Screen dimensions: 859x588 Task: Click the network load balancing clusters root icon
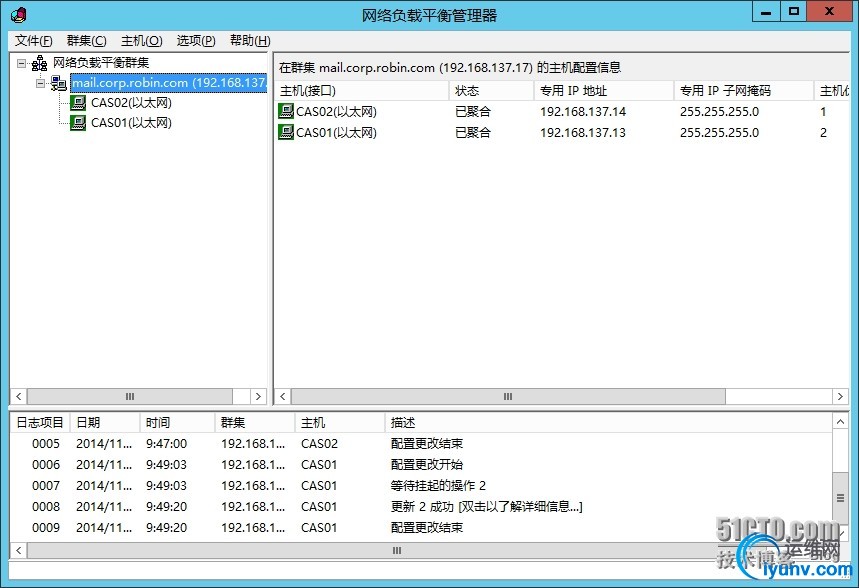tap(39, 63)
